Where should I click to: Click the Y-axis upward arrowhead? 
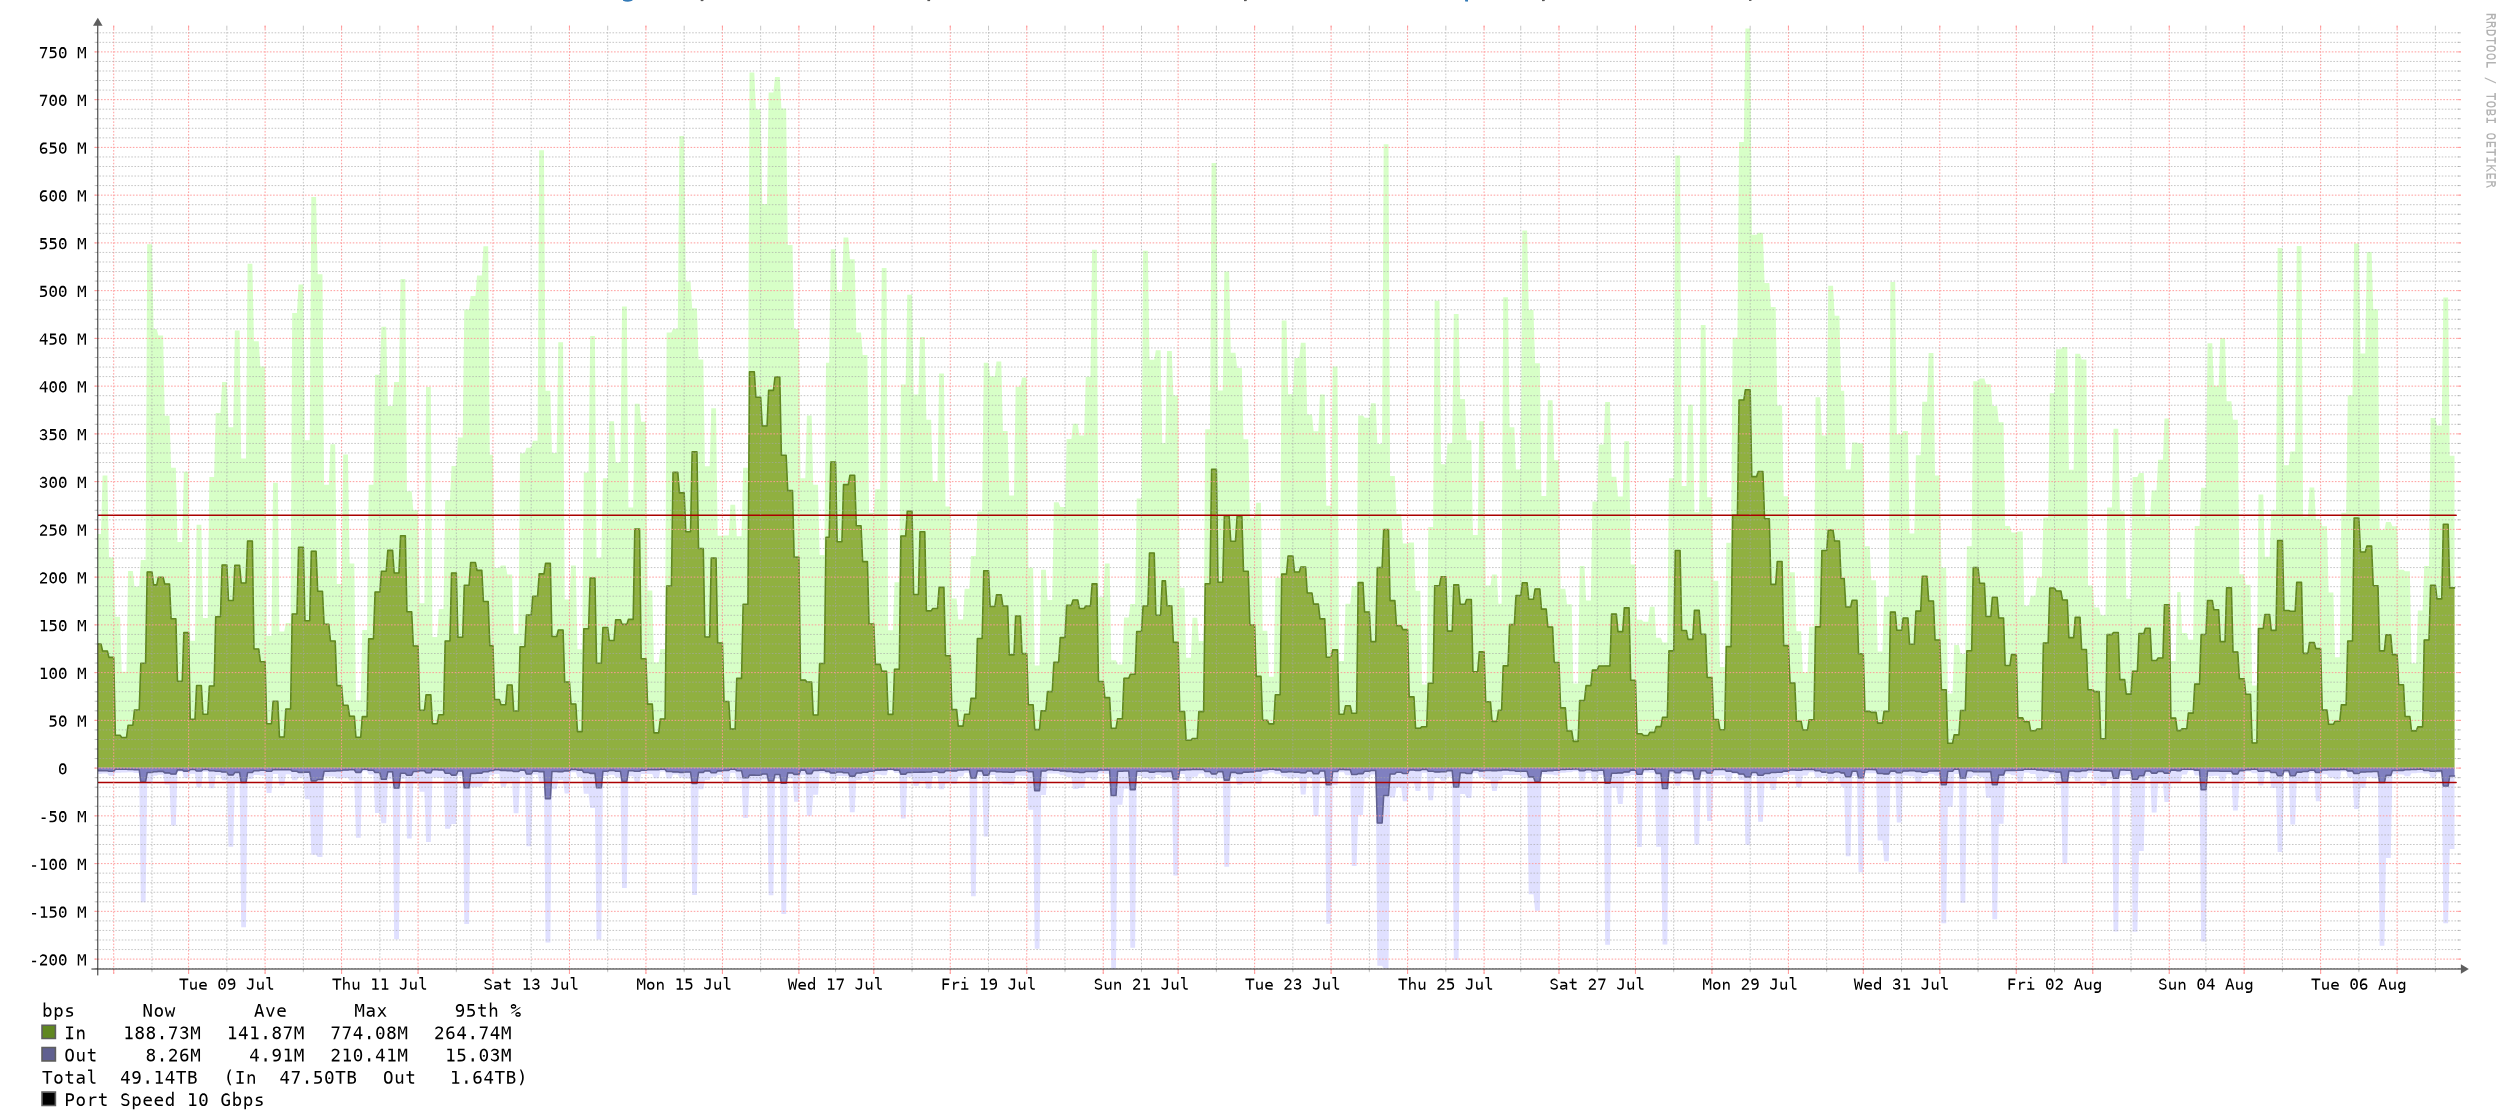97,21
